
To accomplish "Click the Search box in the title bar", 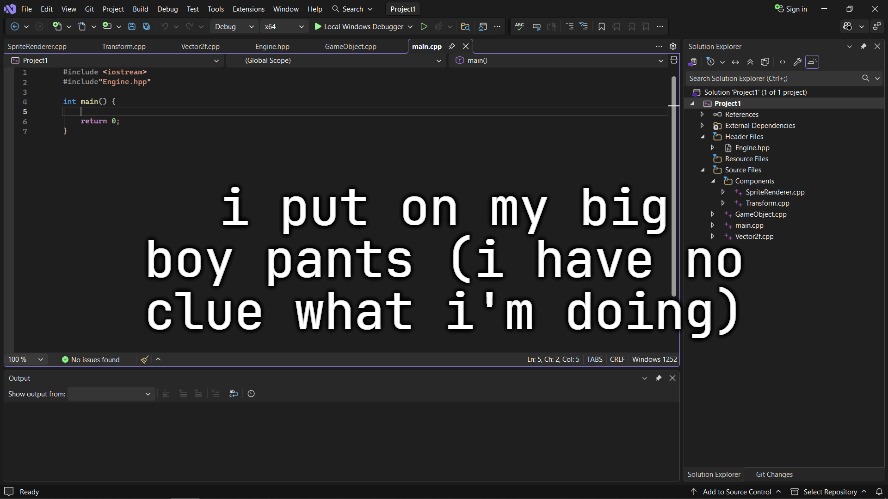I will pos(352,9).
